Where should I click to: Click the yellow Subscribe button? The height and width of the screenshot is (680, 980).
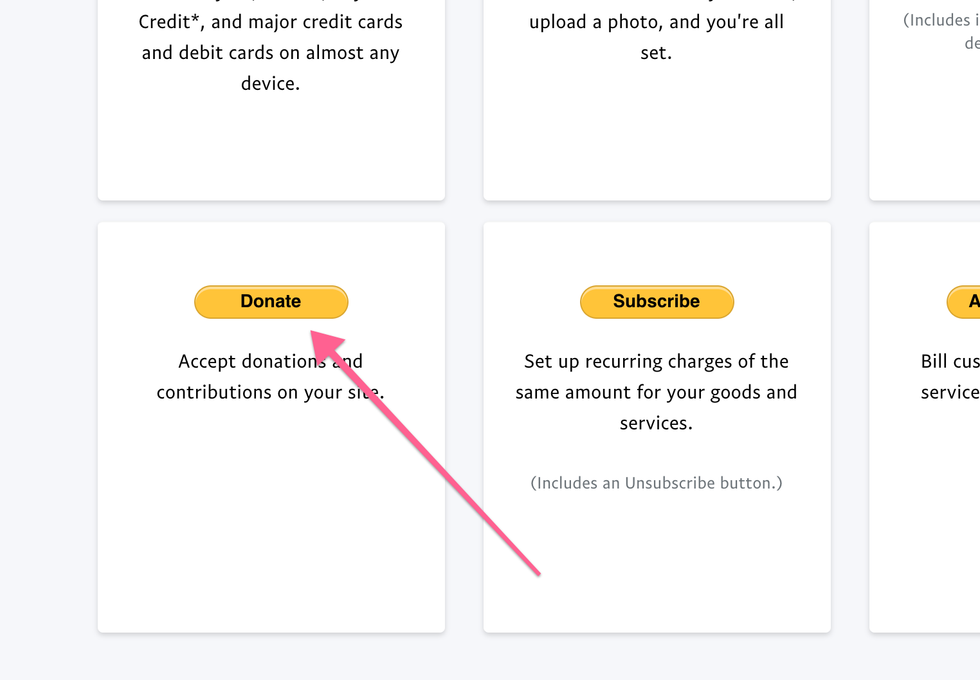[656, 301]
